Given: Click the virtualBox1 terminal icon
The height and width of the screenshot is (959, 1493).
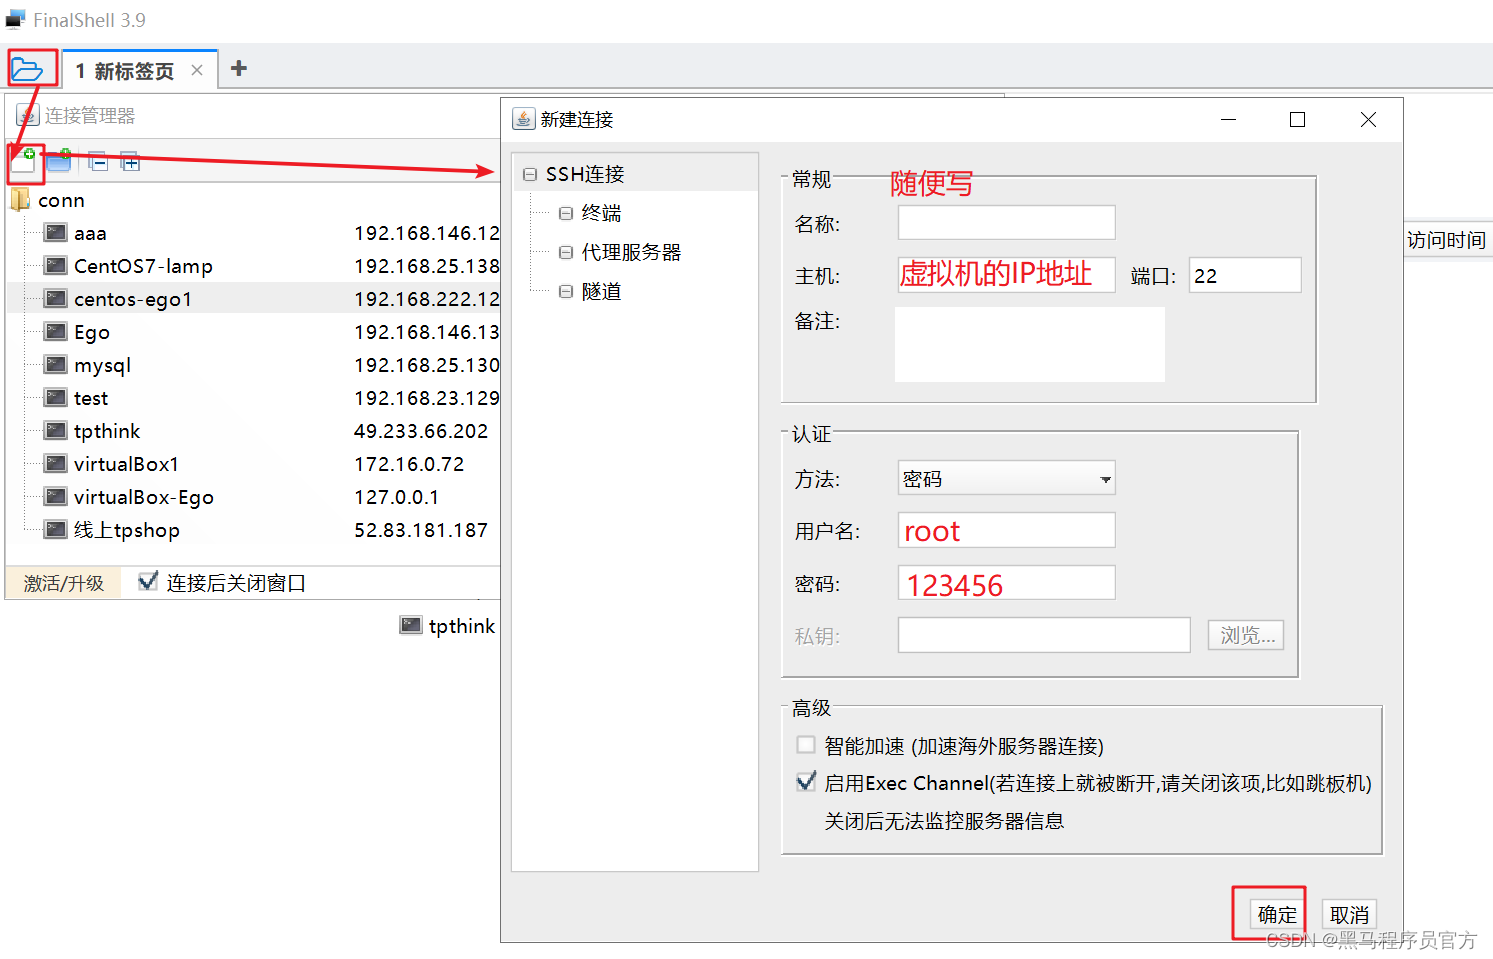Looking at the screenshot, I should click(56, 464).
